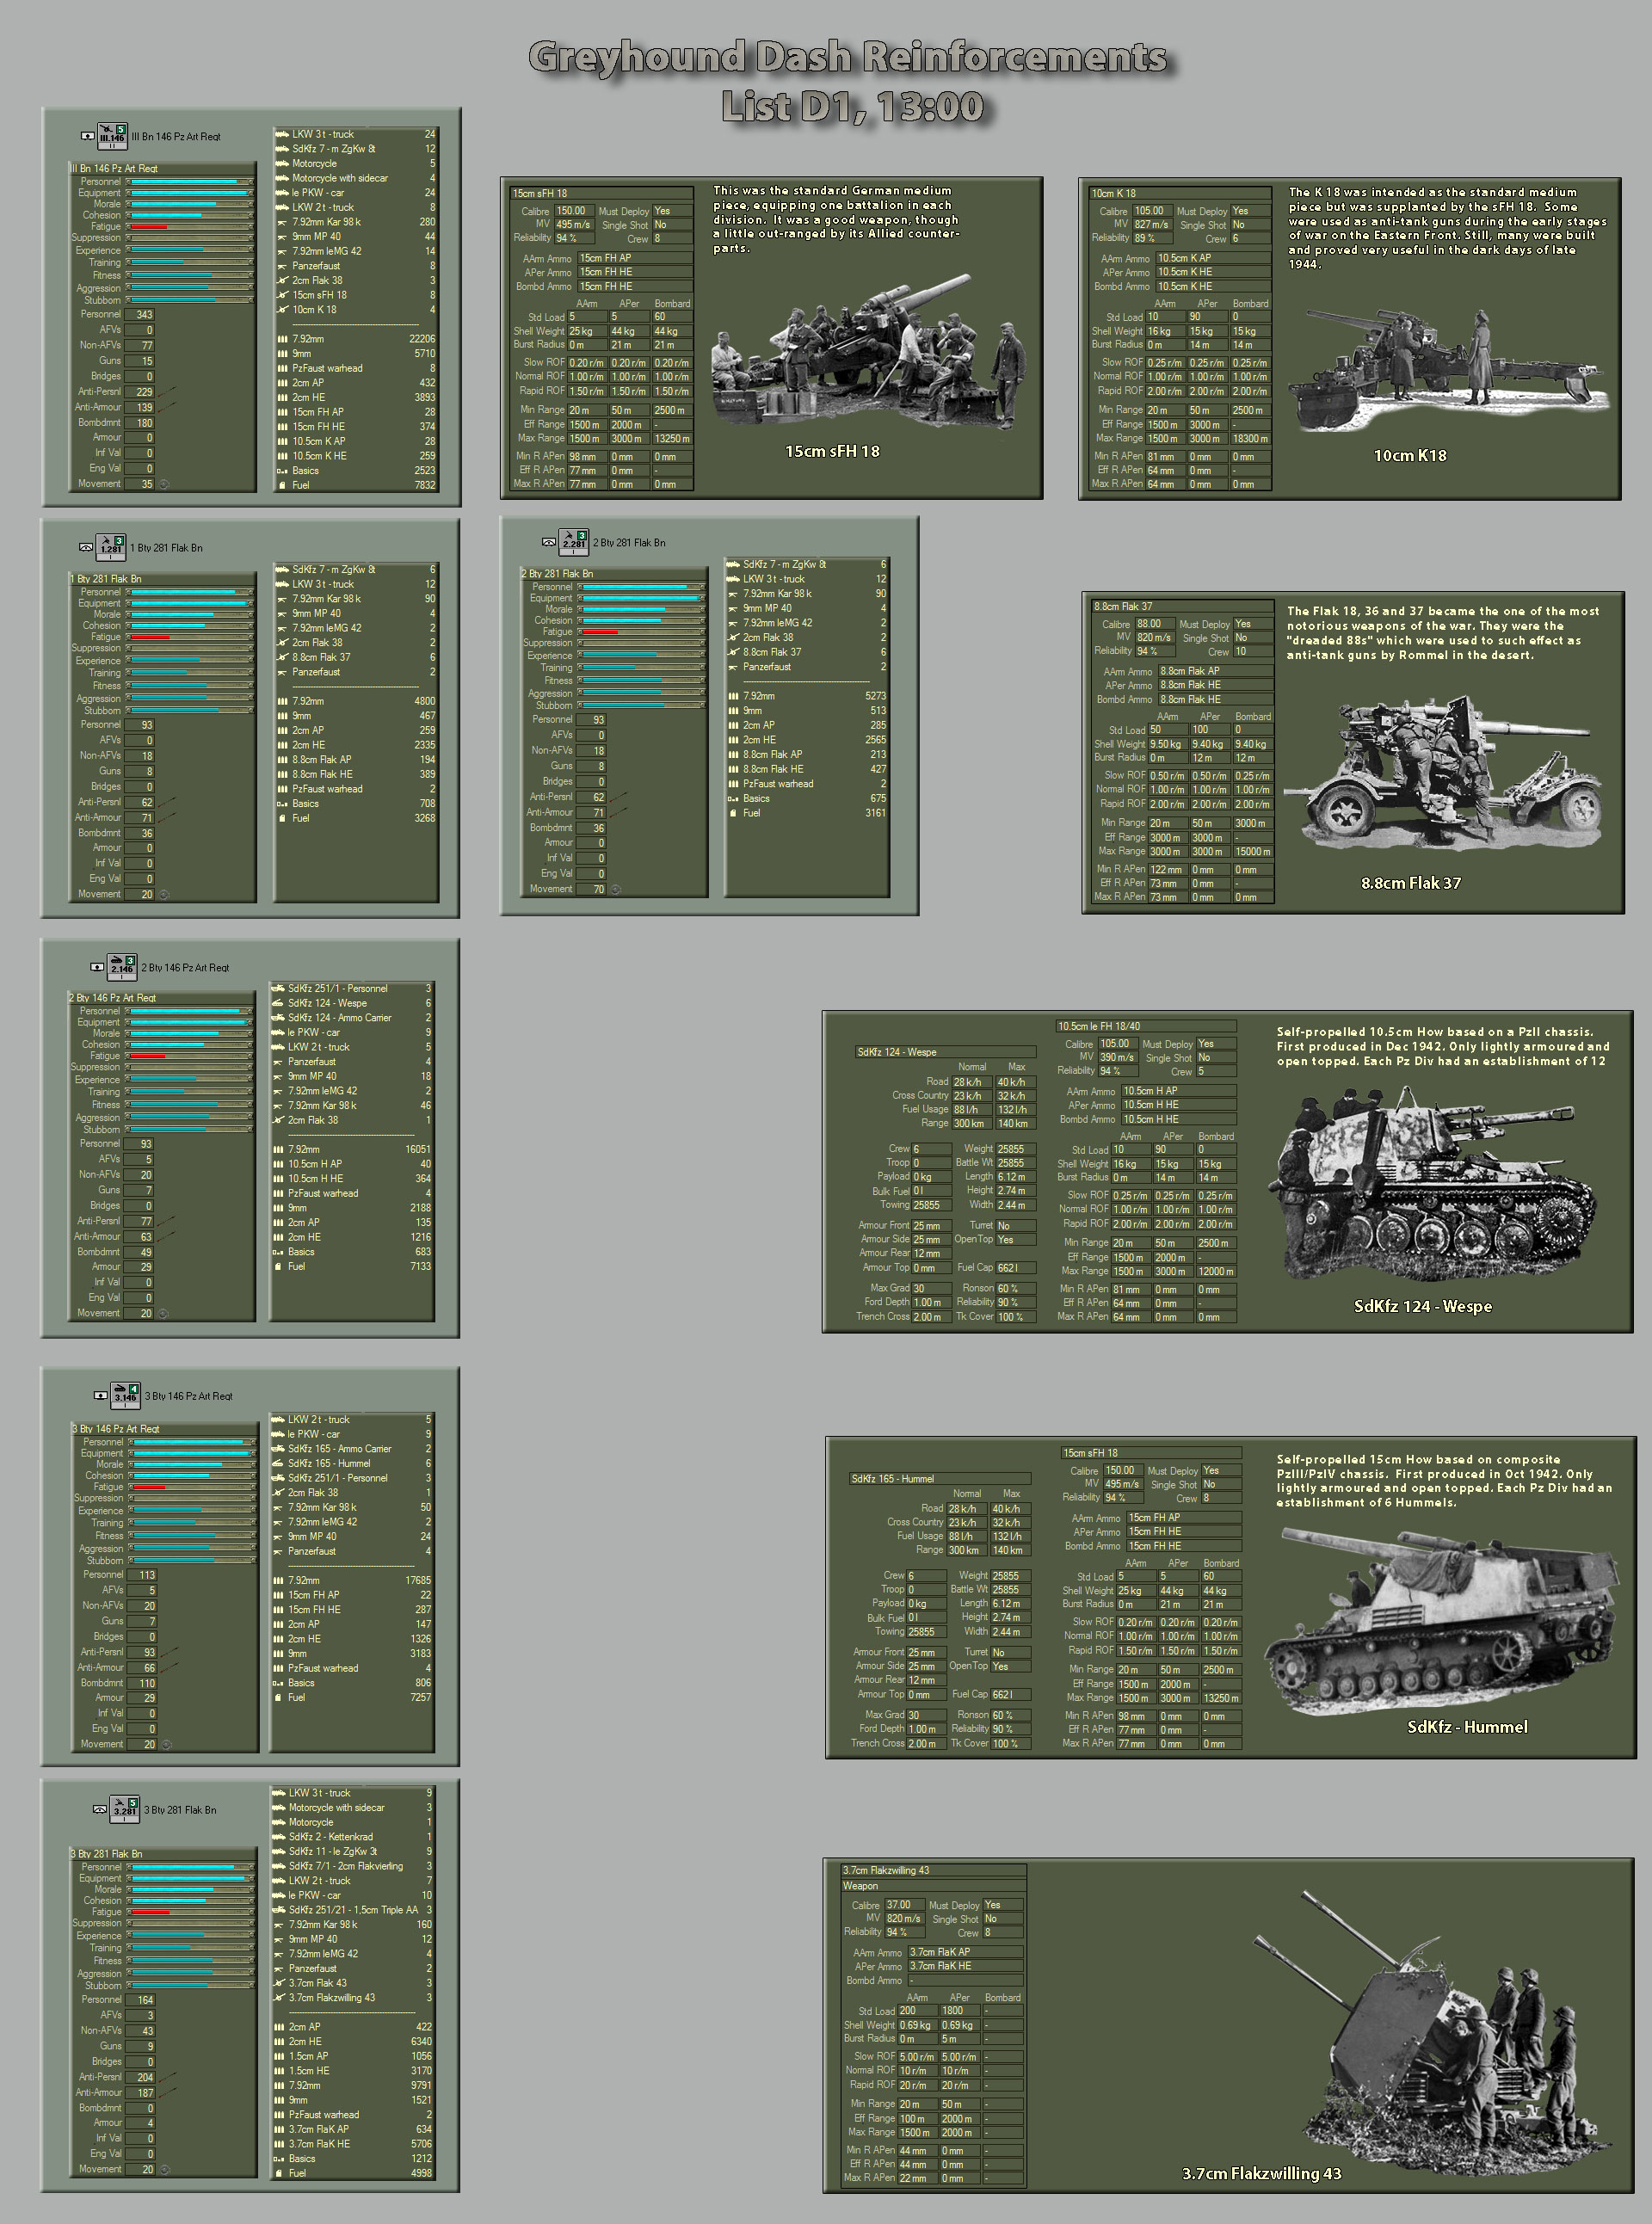This screenshot has width=1652, height=2224.
Task: Click '10.5cm le FH 18/40' weapon title
Action: tap(1146, 1026)
